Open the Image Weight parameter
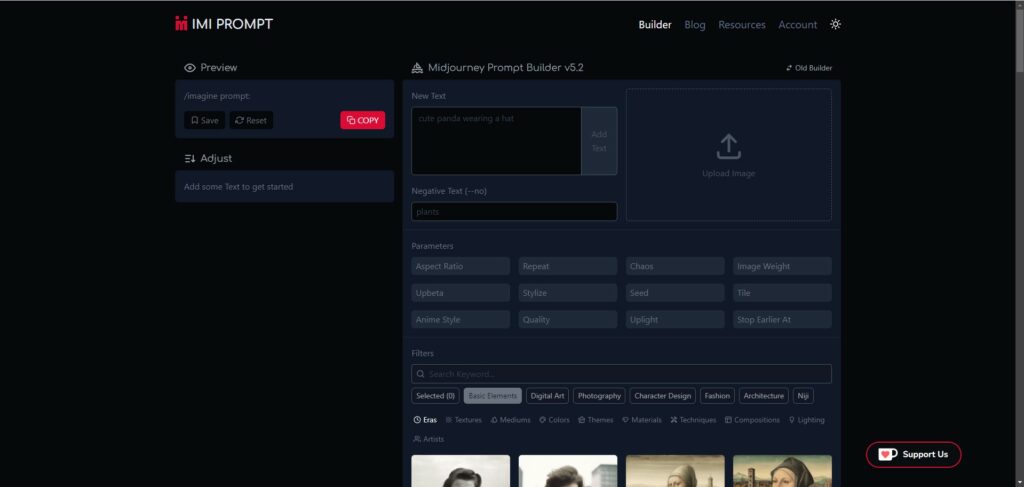Viewport: 1024px width, 487px height. (x=782, y=266)
